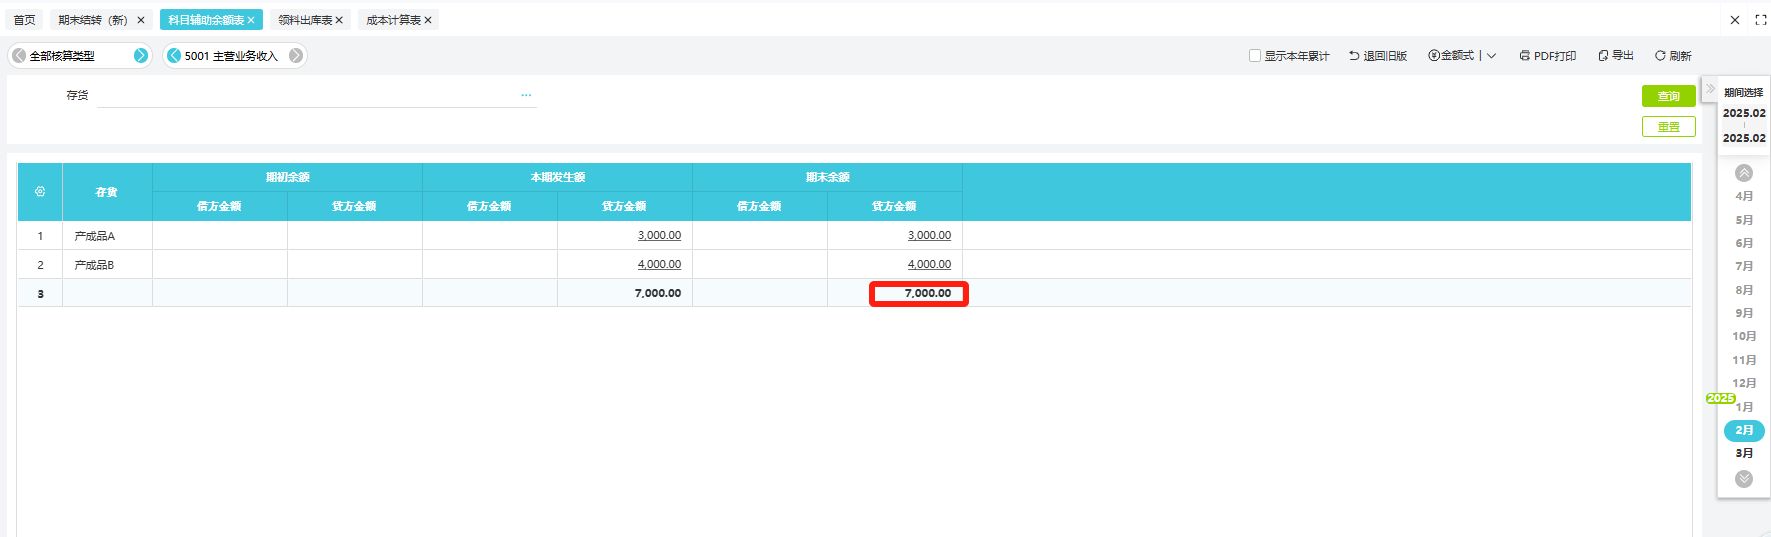
Task: Select 5月 in the period list
Action: click(x=1744, y=220)
